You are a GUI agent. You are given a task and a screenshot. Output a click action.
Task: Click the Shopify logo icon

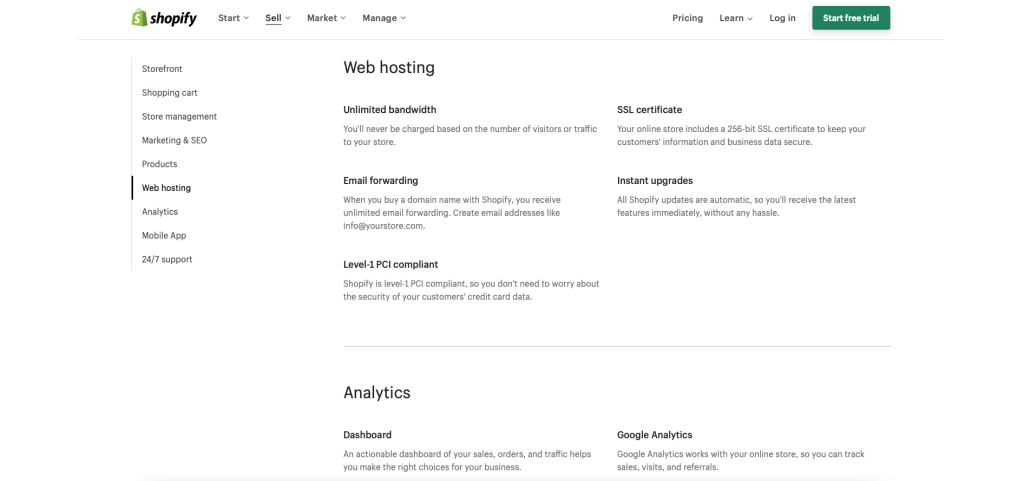(x=139, y=18)
